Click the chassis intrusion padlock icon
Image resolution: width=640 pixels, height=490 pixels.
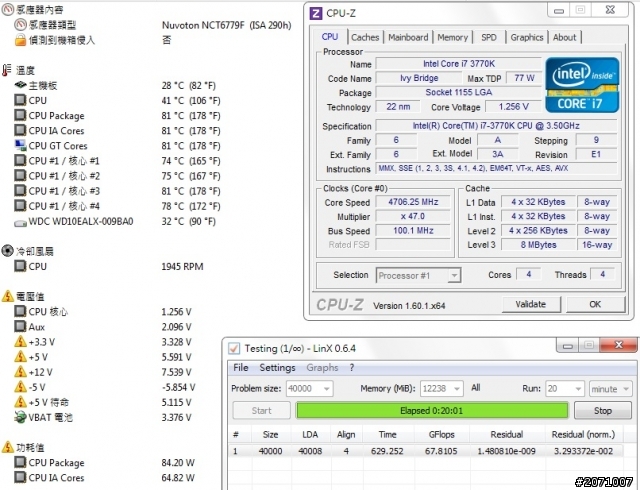tap(20, 40)
